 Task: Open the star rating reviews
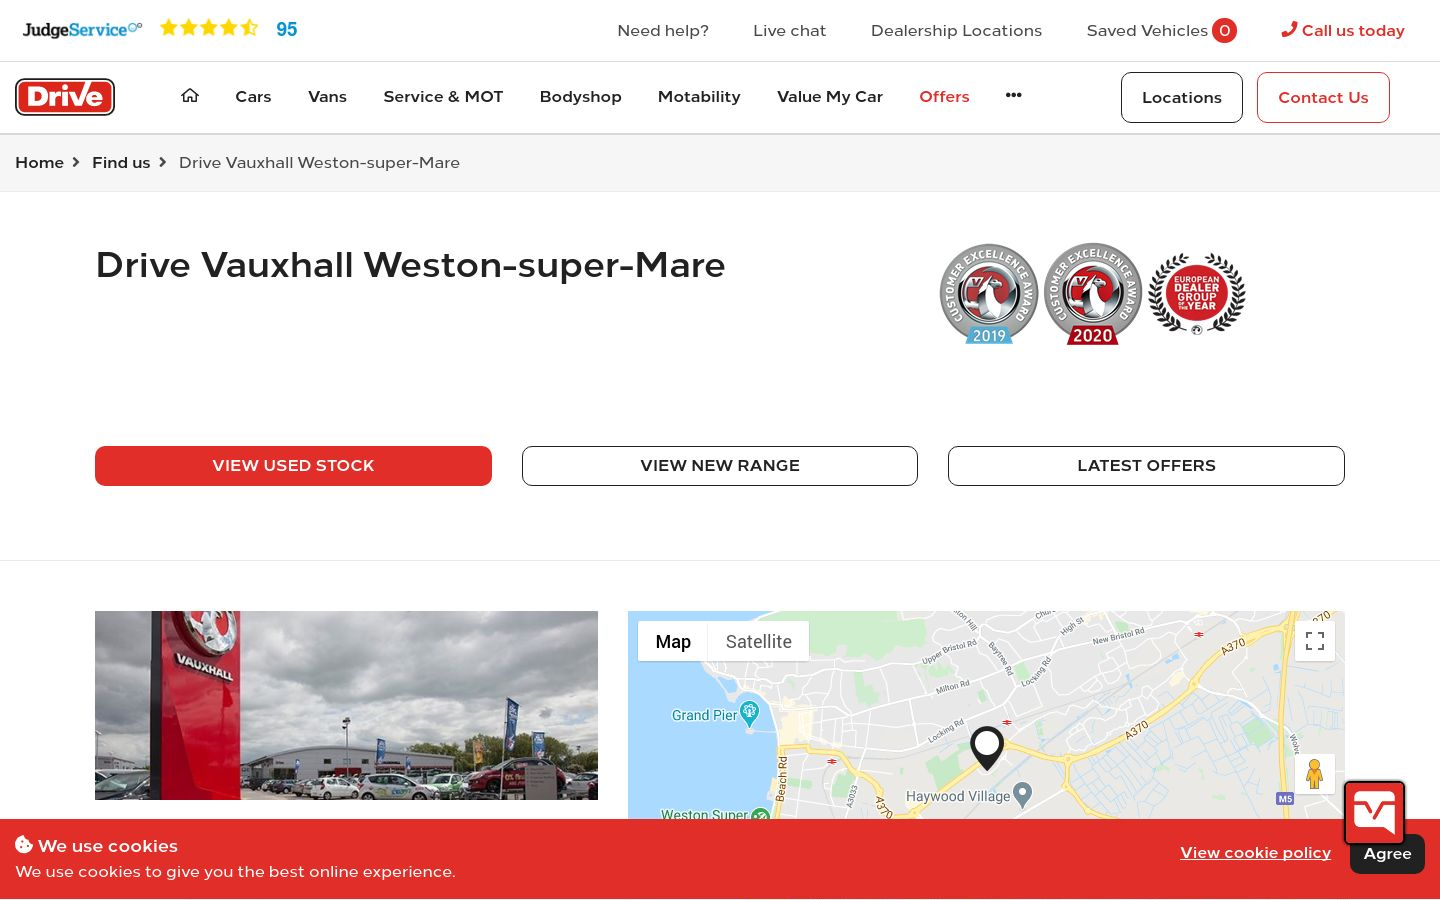[209, 28]
